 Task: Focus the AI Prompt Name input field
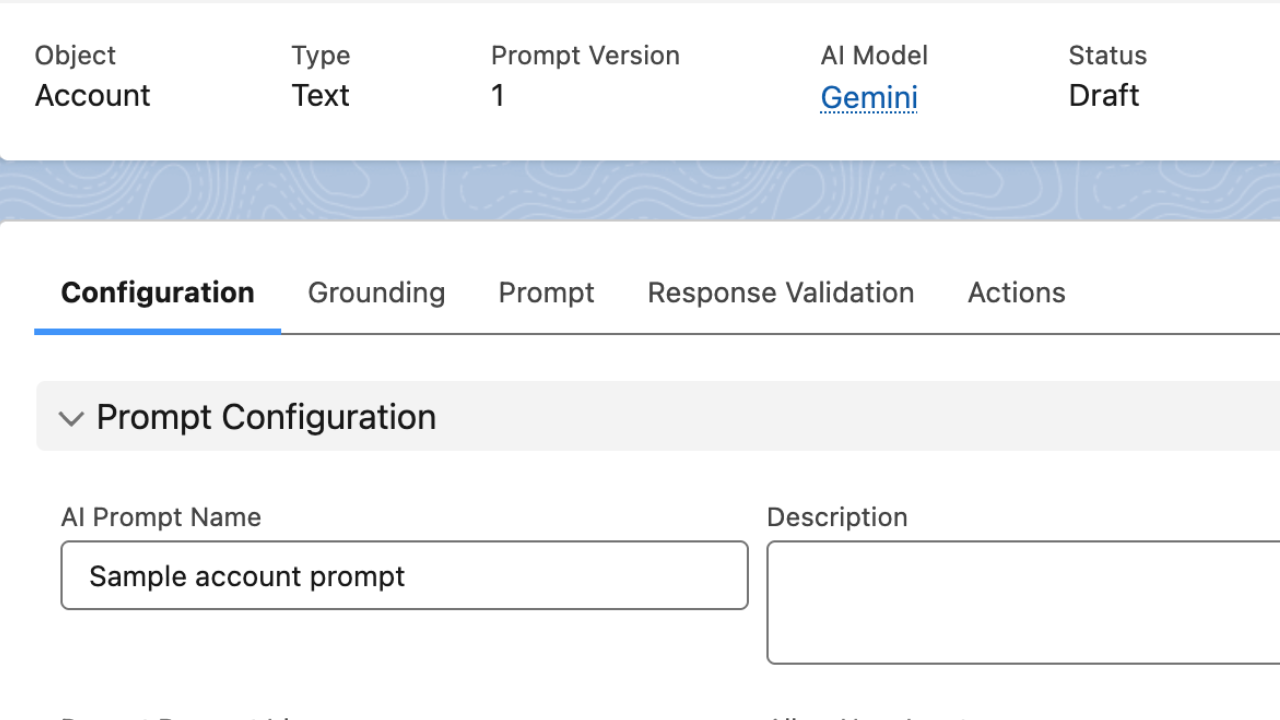tap(404, 576)
